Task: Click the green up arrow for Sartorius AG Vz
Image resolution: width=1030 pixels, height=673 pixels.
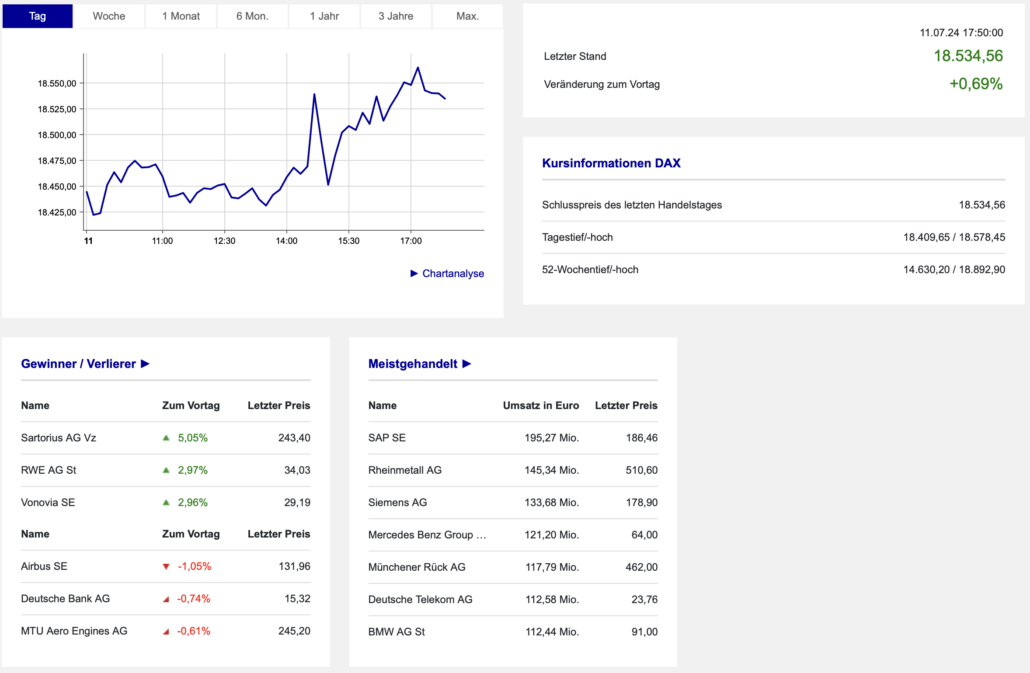Action: (x=166, y=438)
